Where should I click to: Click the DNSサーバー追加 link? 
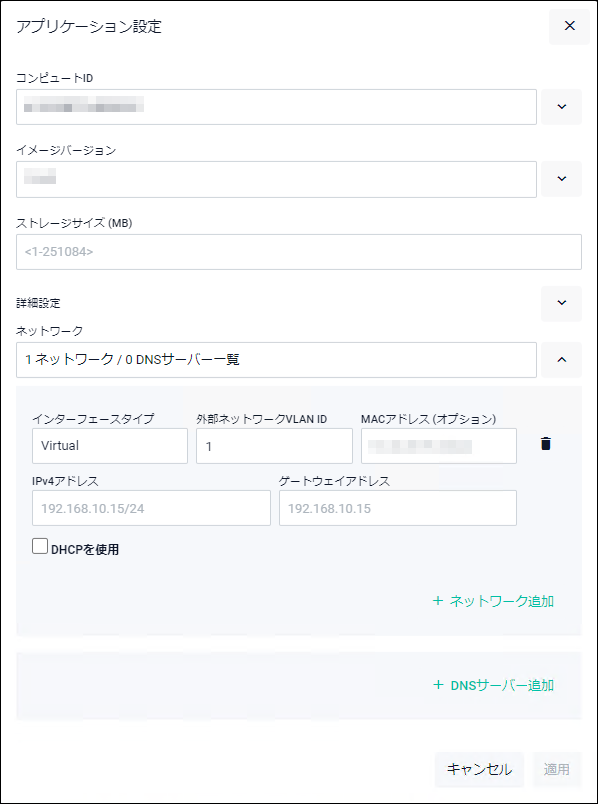click(x=493, y=686)
